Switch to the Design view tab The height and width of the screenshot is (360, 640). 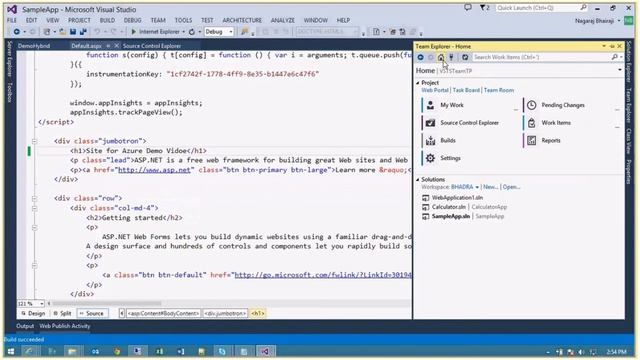click(33, 313)
